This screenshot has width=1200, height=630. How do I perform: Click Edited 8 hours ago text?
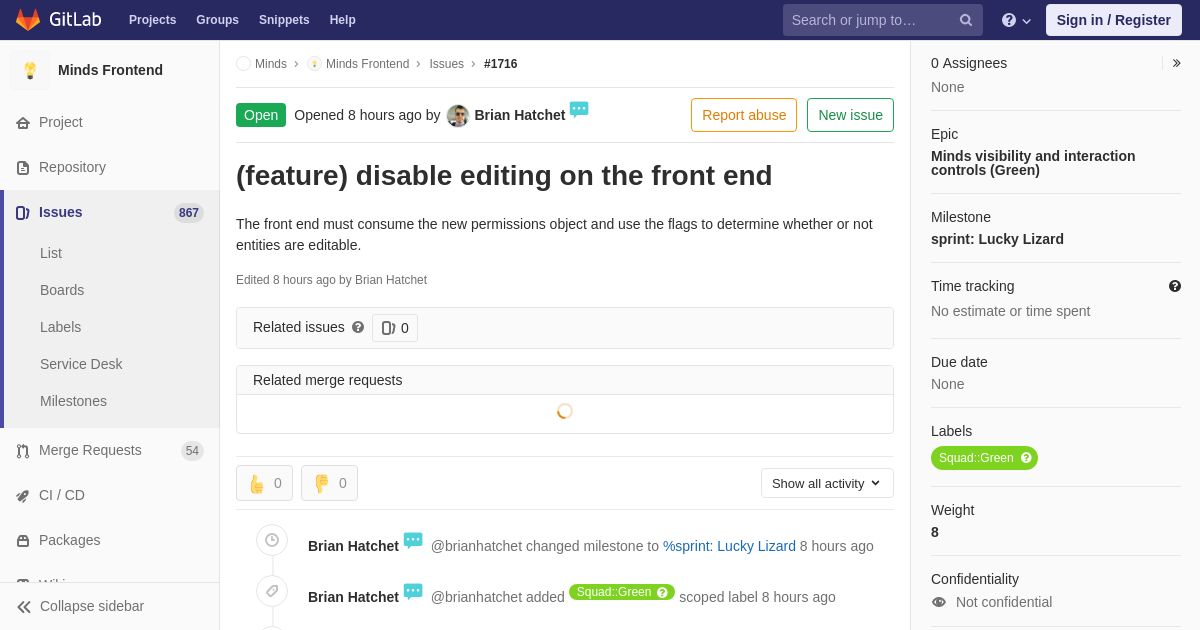[331, 280]
